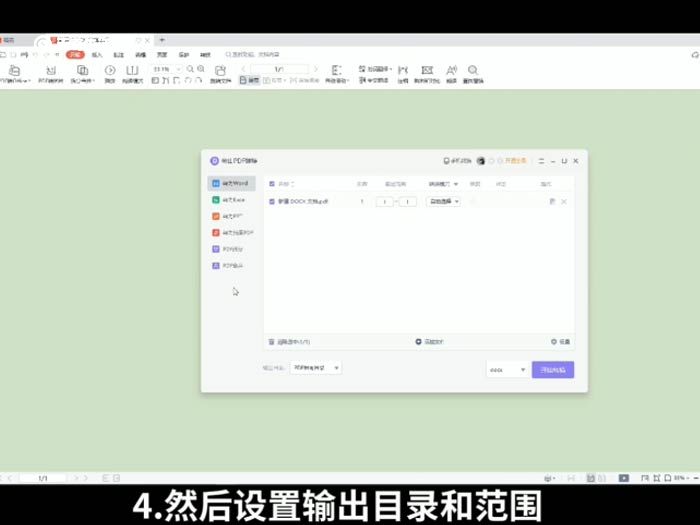The image size is (700, 525).
Task: Click PDF to Image toolbar icon
Action: click(x=51, y=74)
